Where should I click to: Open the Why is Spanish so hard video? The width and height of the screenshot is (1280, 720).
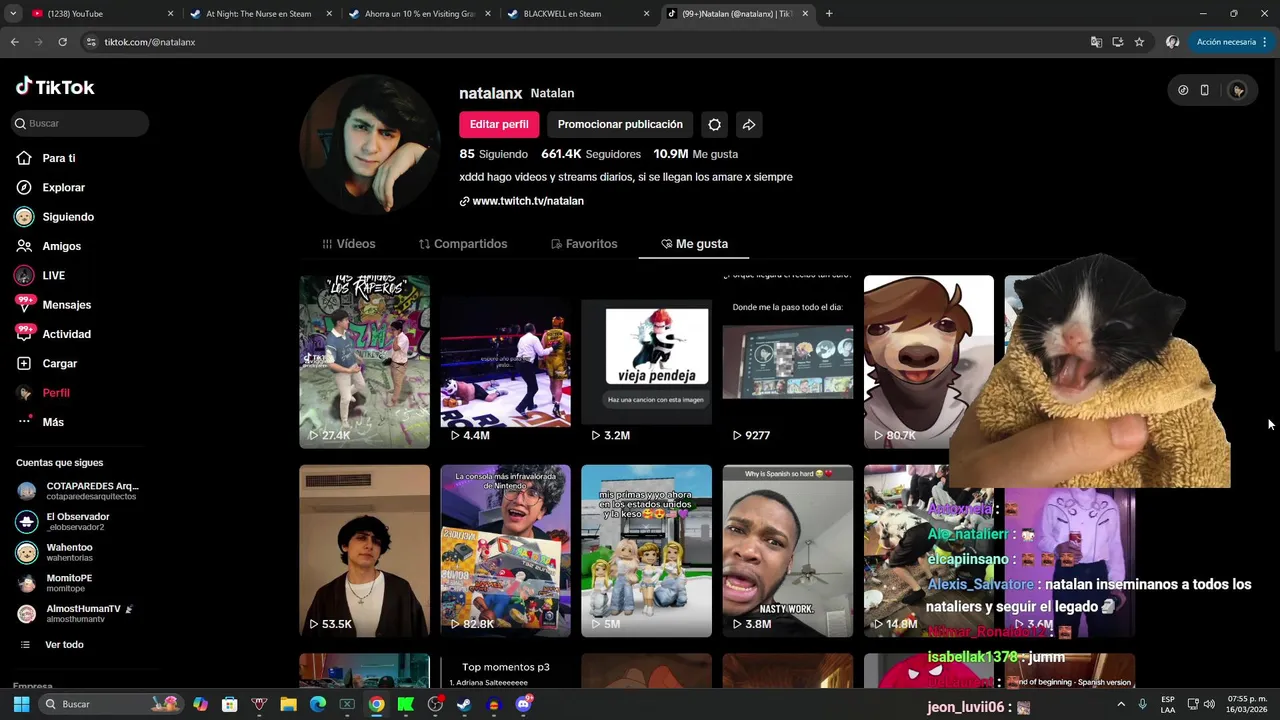(x=787, y=551)
